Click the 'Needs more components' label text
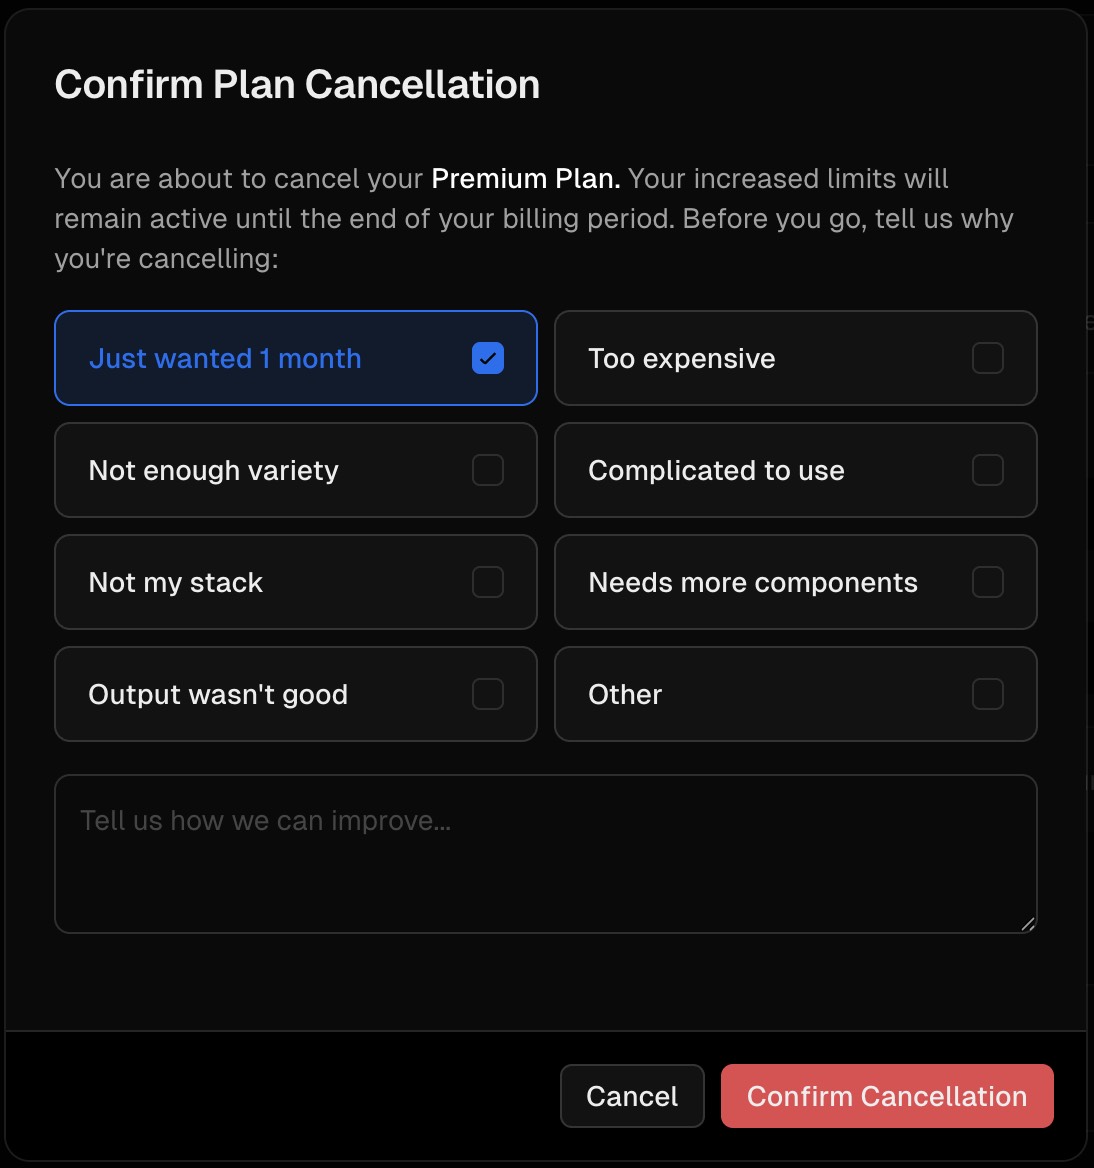This screenshot has width=1094, height=1168. (753, 582)
